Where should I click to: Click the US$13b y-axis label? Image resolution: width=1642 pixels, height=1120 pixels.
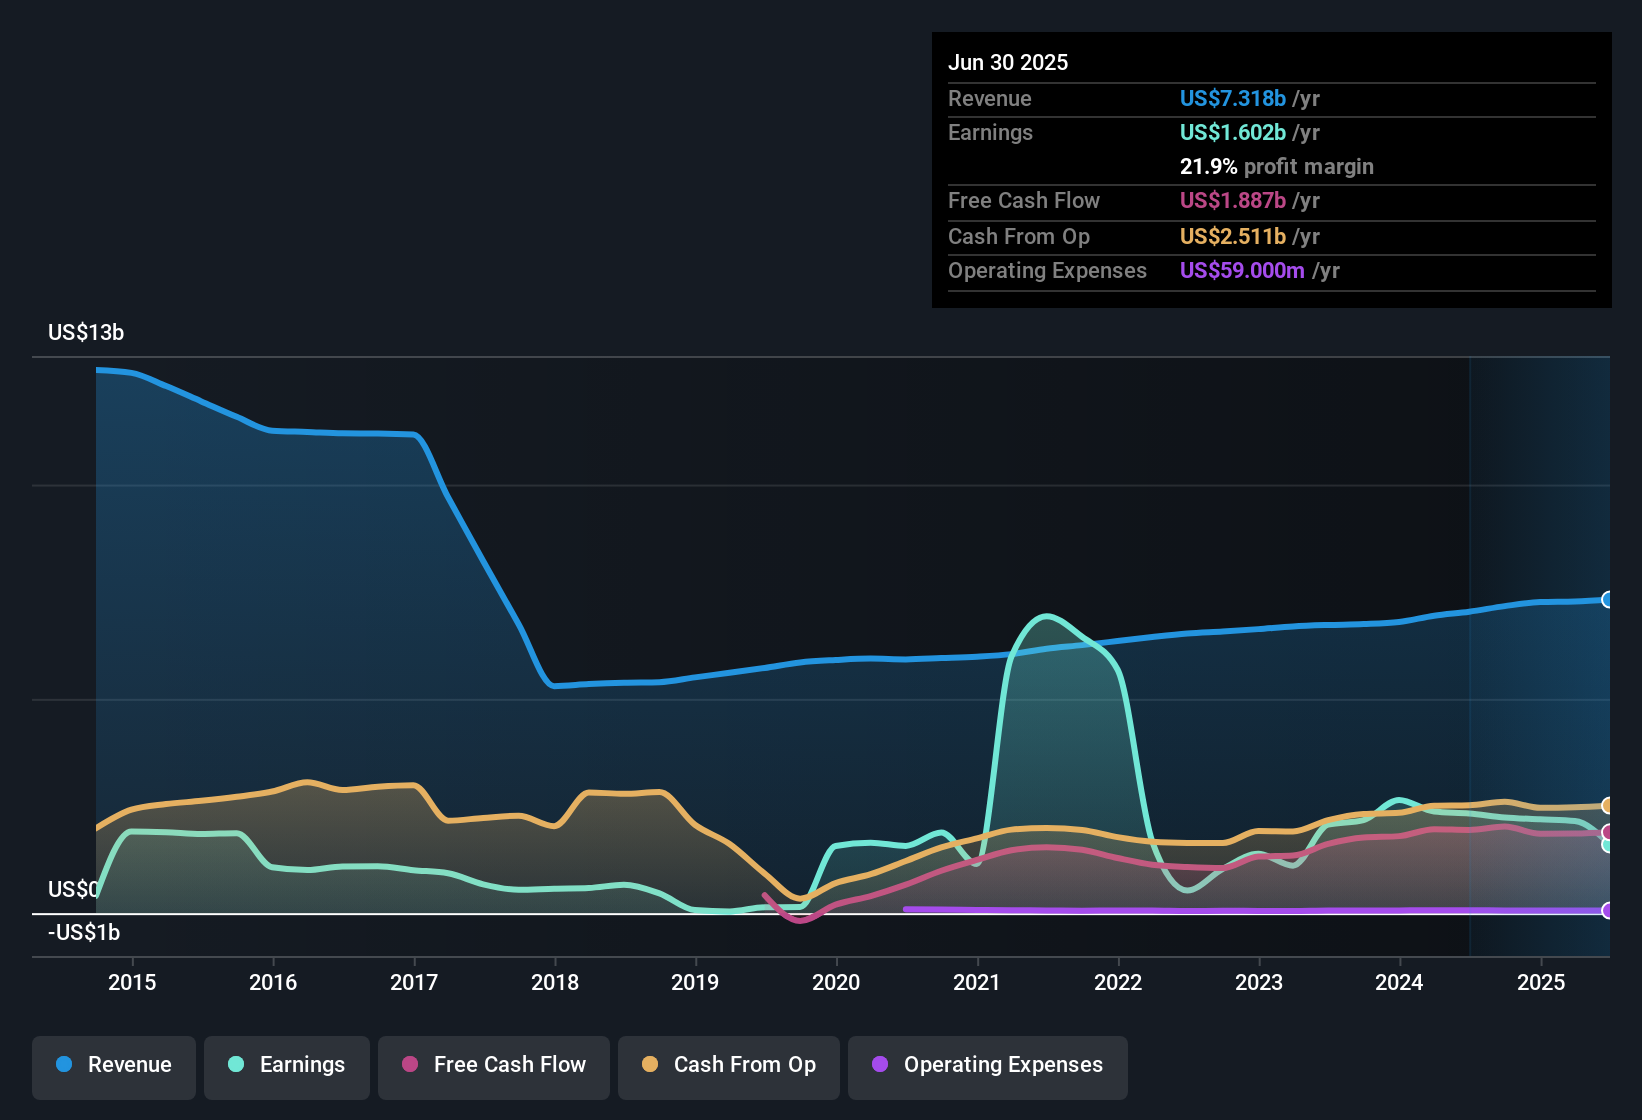tap(86, 333)
